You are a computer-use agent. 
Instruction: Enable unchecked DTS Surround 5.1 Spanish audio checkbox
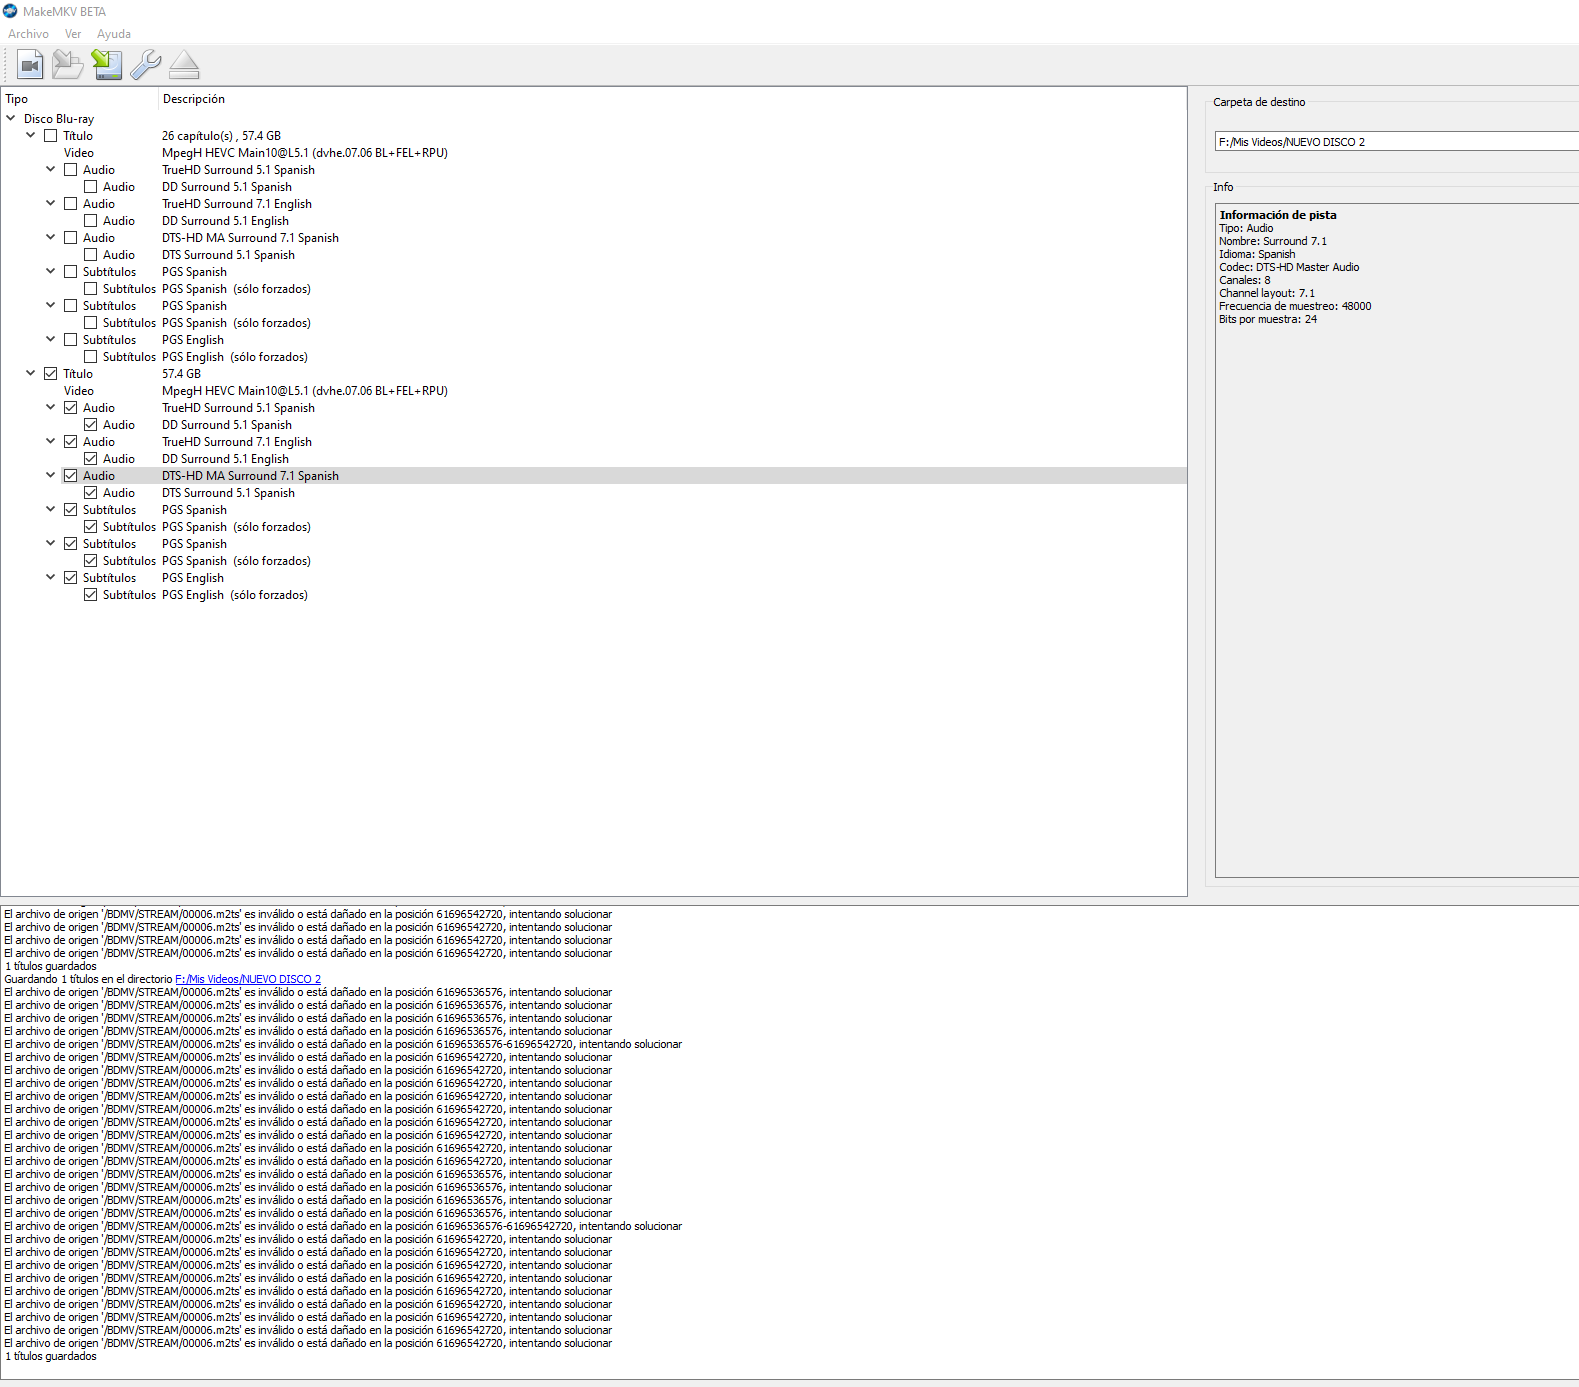point(91,255)
